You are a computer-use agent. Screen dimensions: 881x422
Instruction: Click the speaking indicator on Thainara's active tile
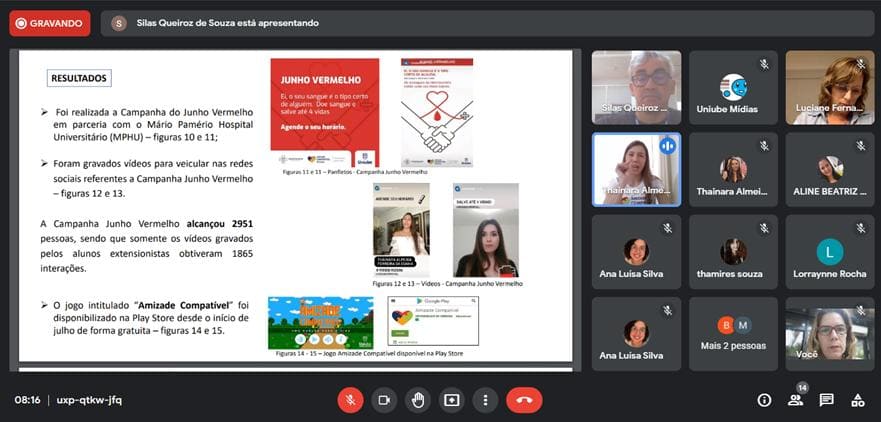coord(667,146)
